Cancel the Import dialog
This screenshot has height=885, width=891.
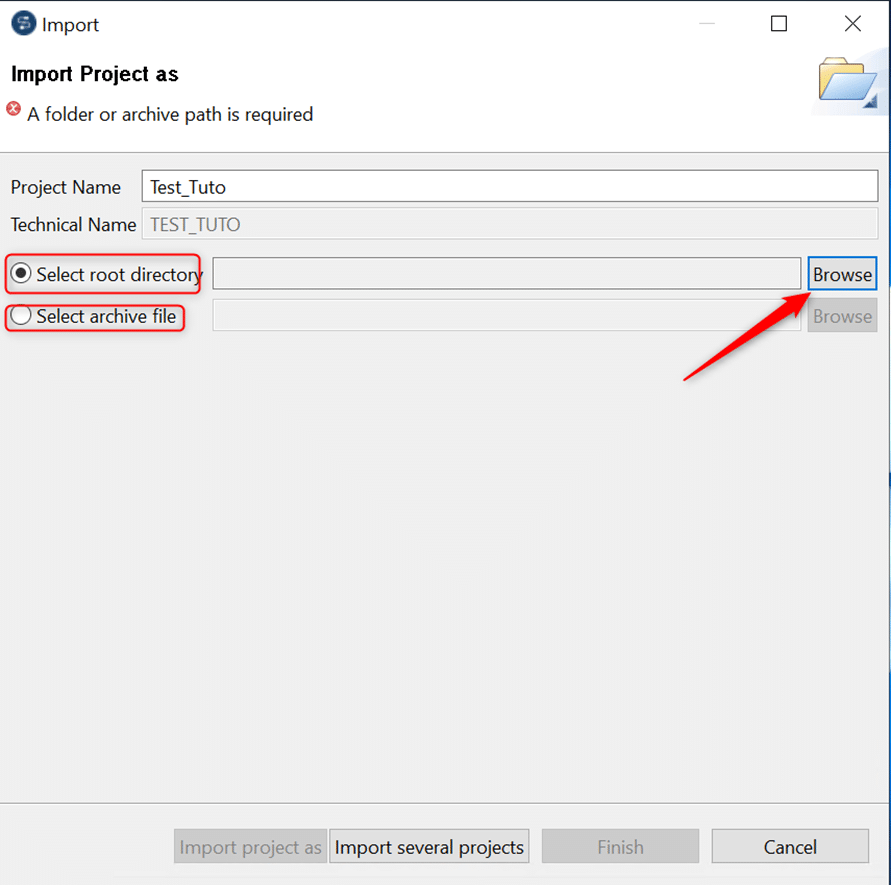point(790,846)
